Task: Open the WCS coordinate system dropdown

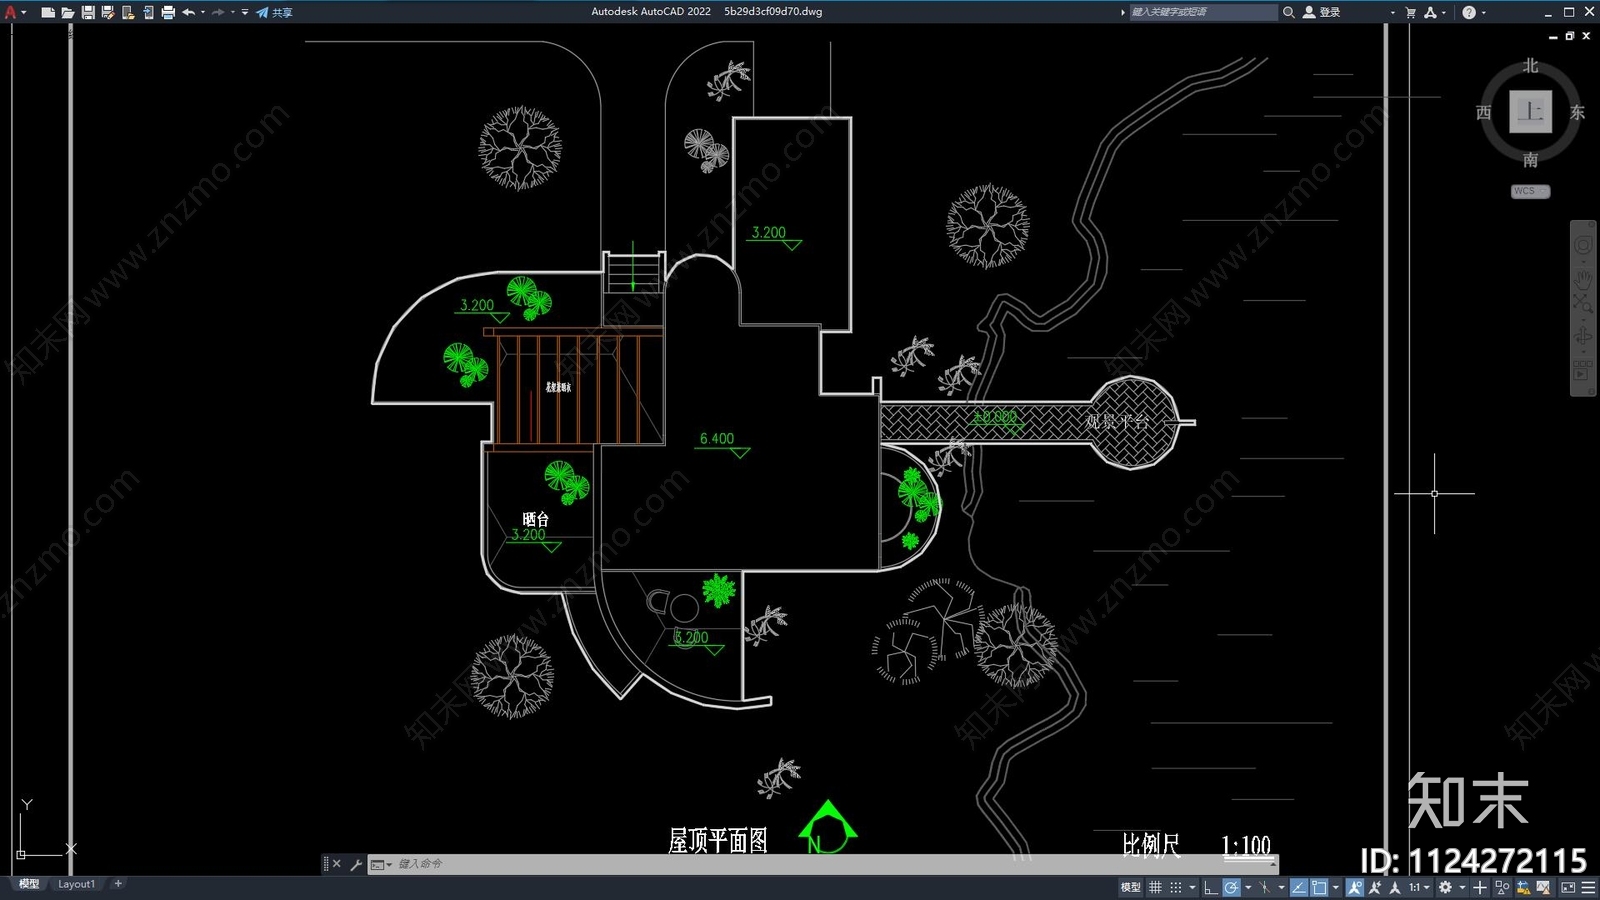Action: (1530, 191)
